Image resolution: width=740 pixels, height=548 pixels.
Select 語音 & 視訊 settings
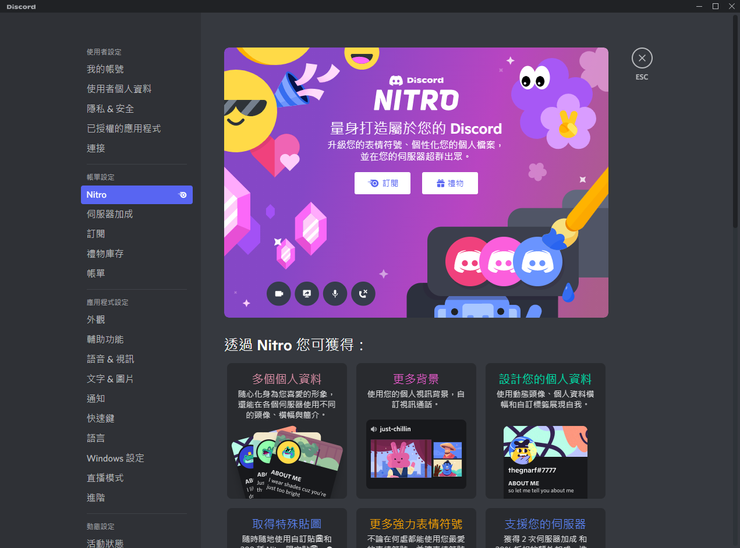point(110,359)
